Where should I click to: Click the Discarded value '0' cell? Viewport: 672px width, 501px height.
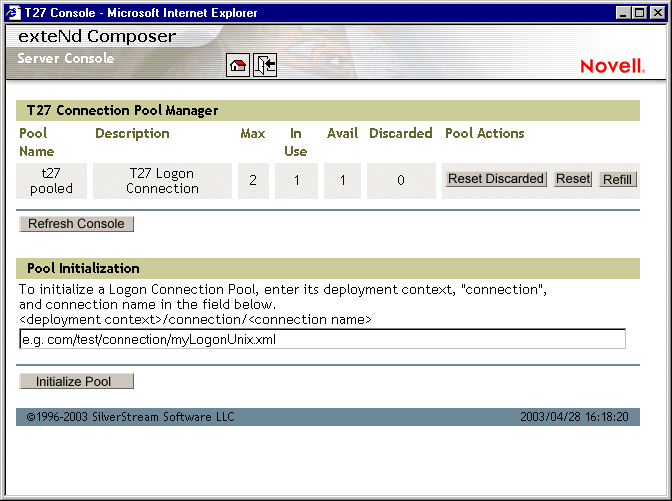(x=401, y=181)
